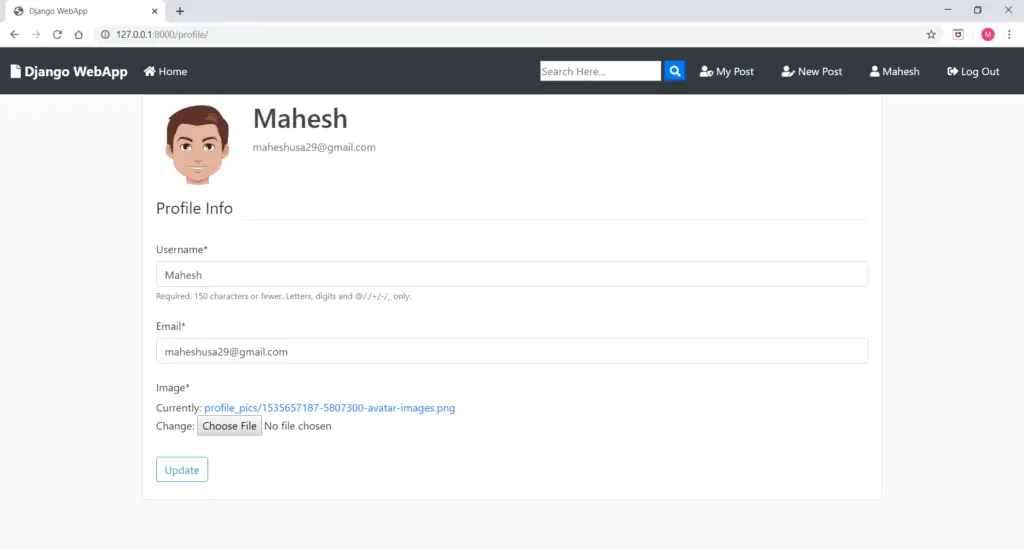The width and height of the screenshot is (1024, 549).
Task: Click the browser back arrow
Action: pyautogui.click(x=14, y=34)
